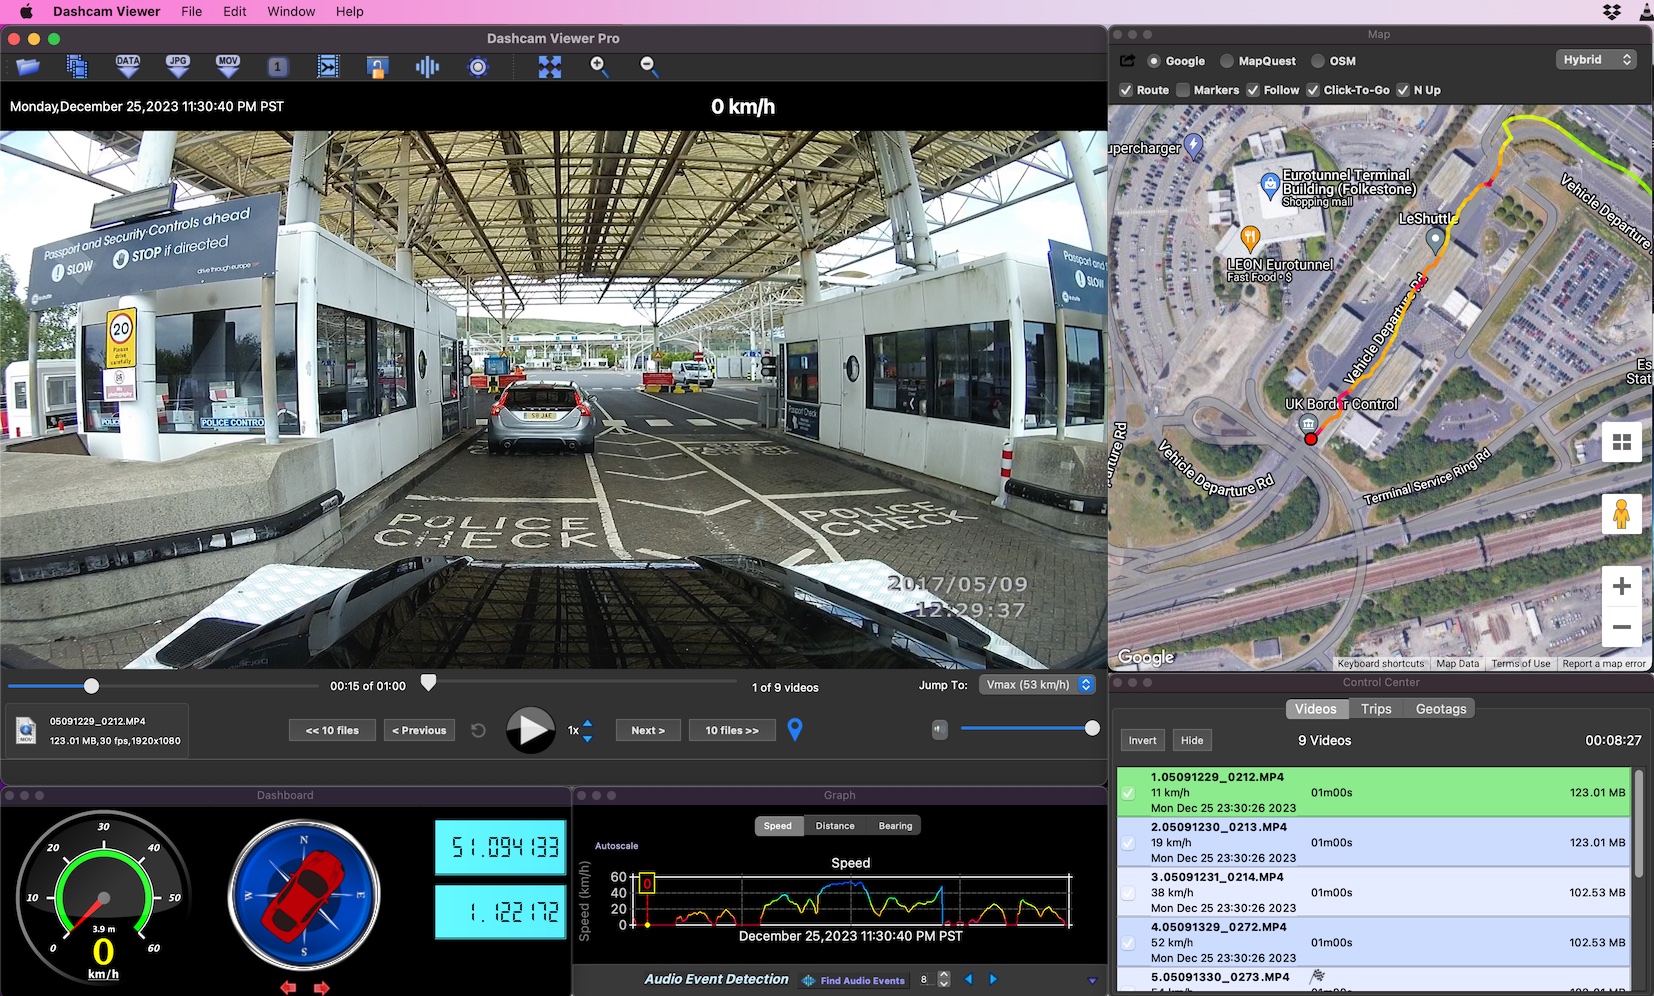
Task: Export the MOV clip from the toolbar
Action: pos(228,67)
